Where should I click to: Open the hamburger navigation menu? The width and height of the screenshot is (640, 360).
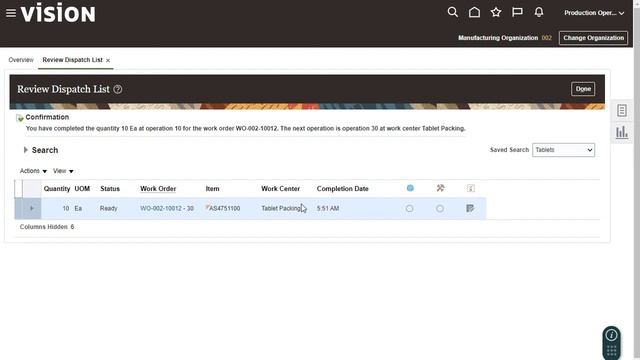11,13
